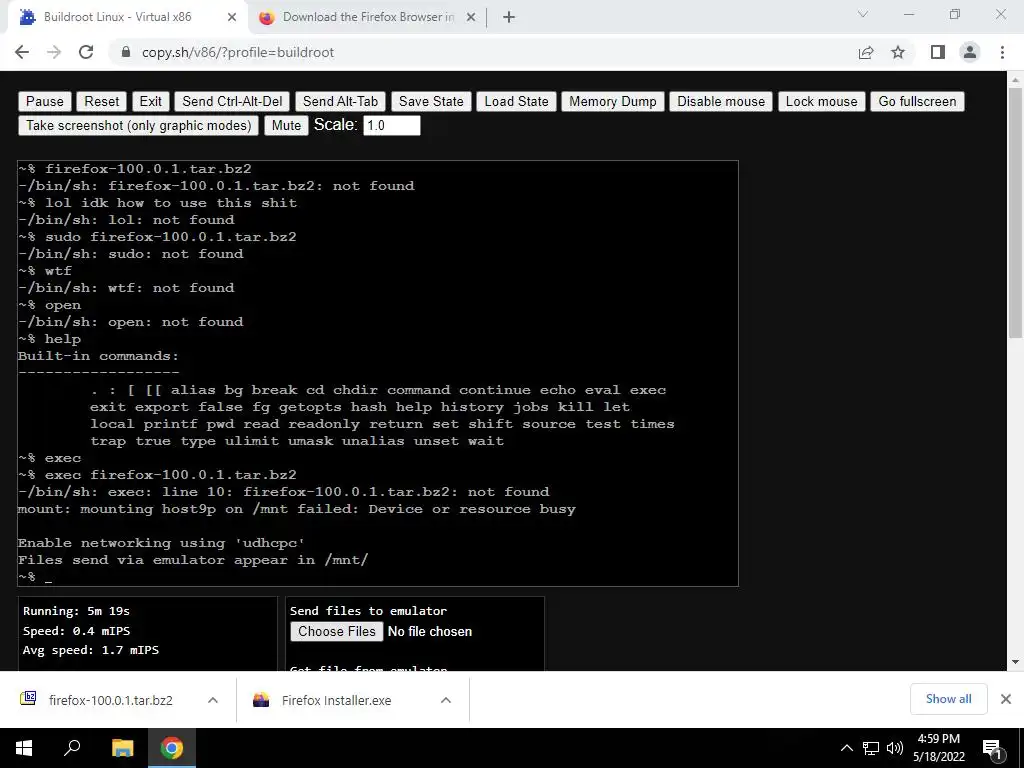This screenshot has width=1024, height=768.
Task: Click Chrome icon in taskbar
Action: pyautogui.click(x=172, y=748)
